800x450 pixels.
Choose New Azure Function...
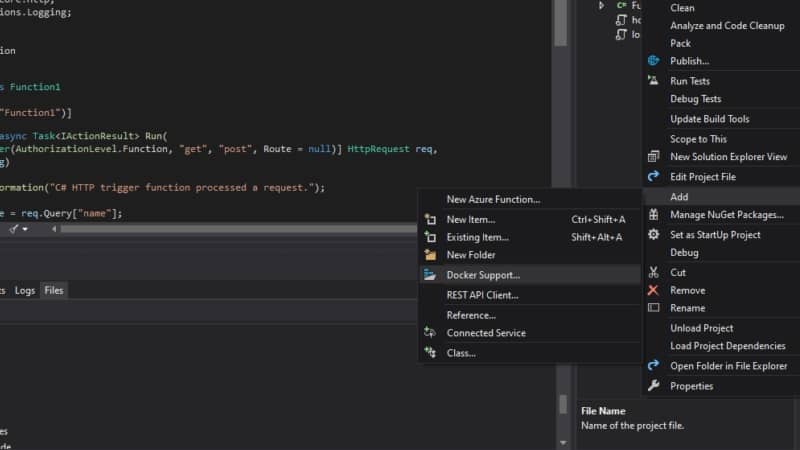493,199
